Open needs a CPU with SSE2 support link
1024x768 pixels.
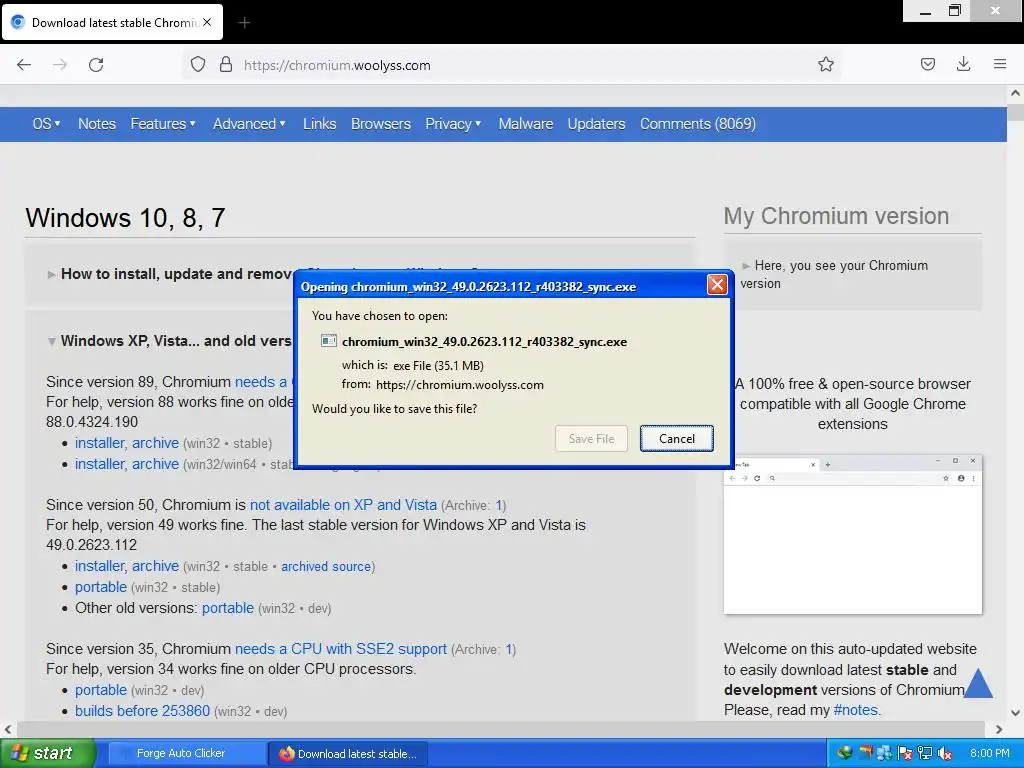pos(340,649)
